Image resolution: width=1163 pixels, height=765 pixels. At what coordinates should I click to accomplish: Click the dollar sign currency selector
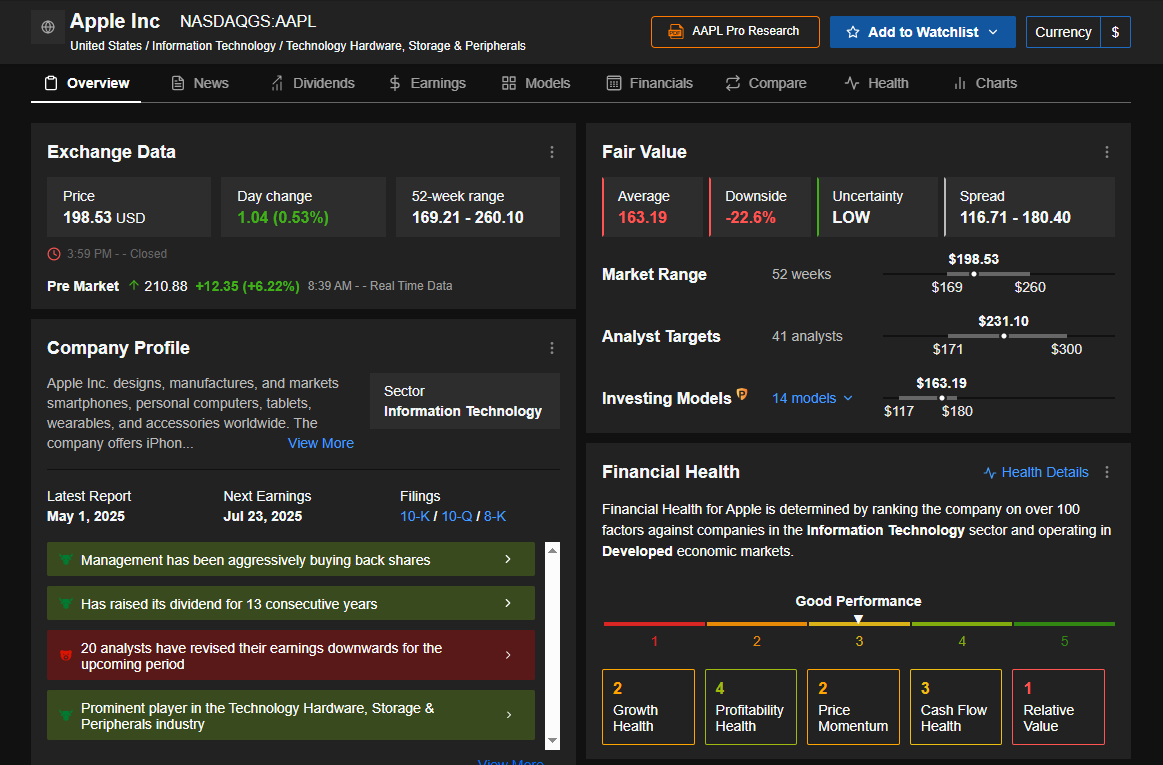click(1115, 32)
